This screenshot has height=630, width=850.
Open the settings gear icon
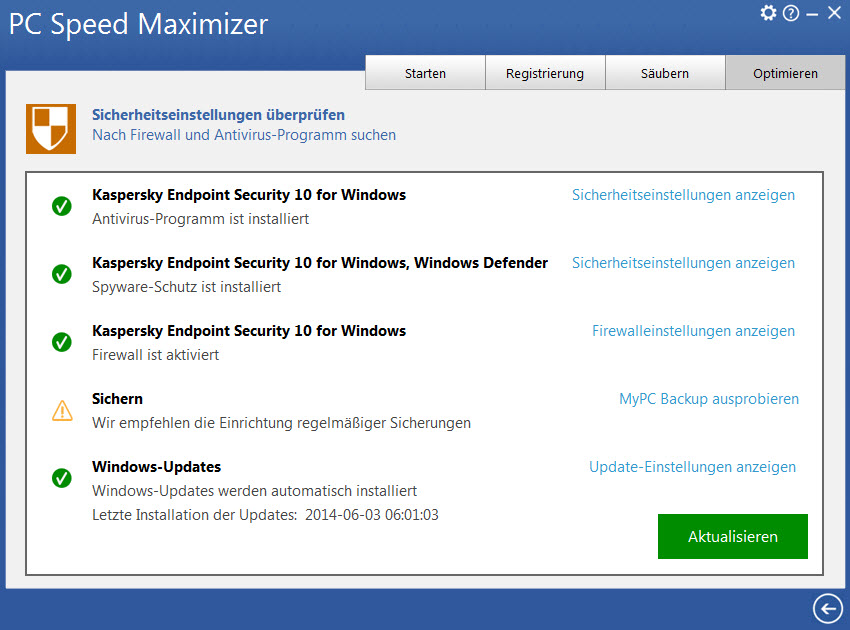[x=768, y=12]
